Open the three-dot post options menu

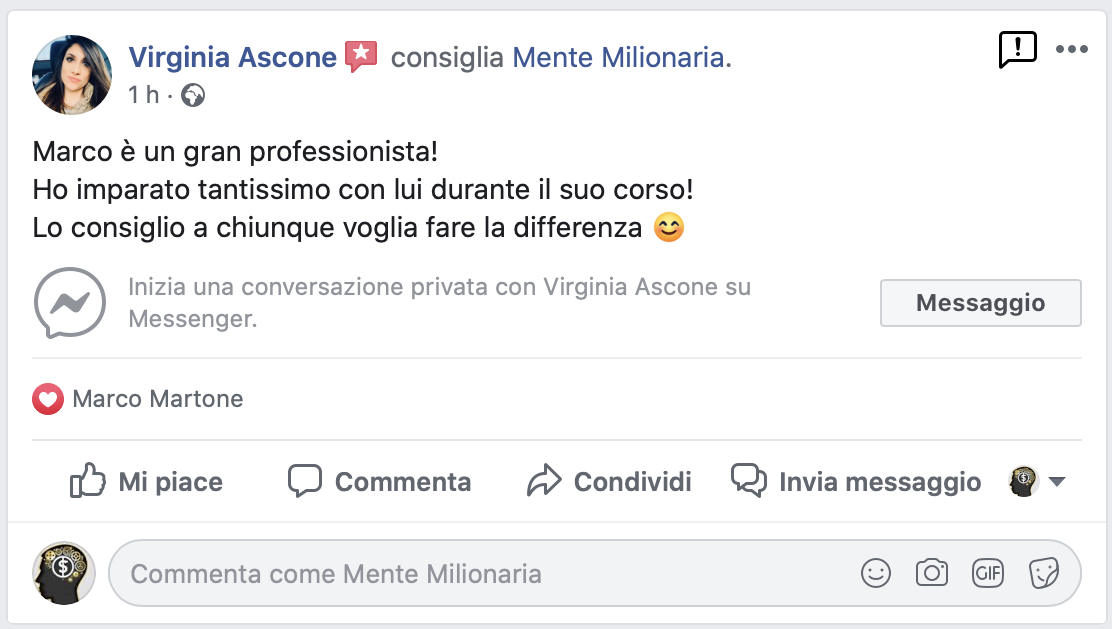(1071, 50)
